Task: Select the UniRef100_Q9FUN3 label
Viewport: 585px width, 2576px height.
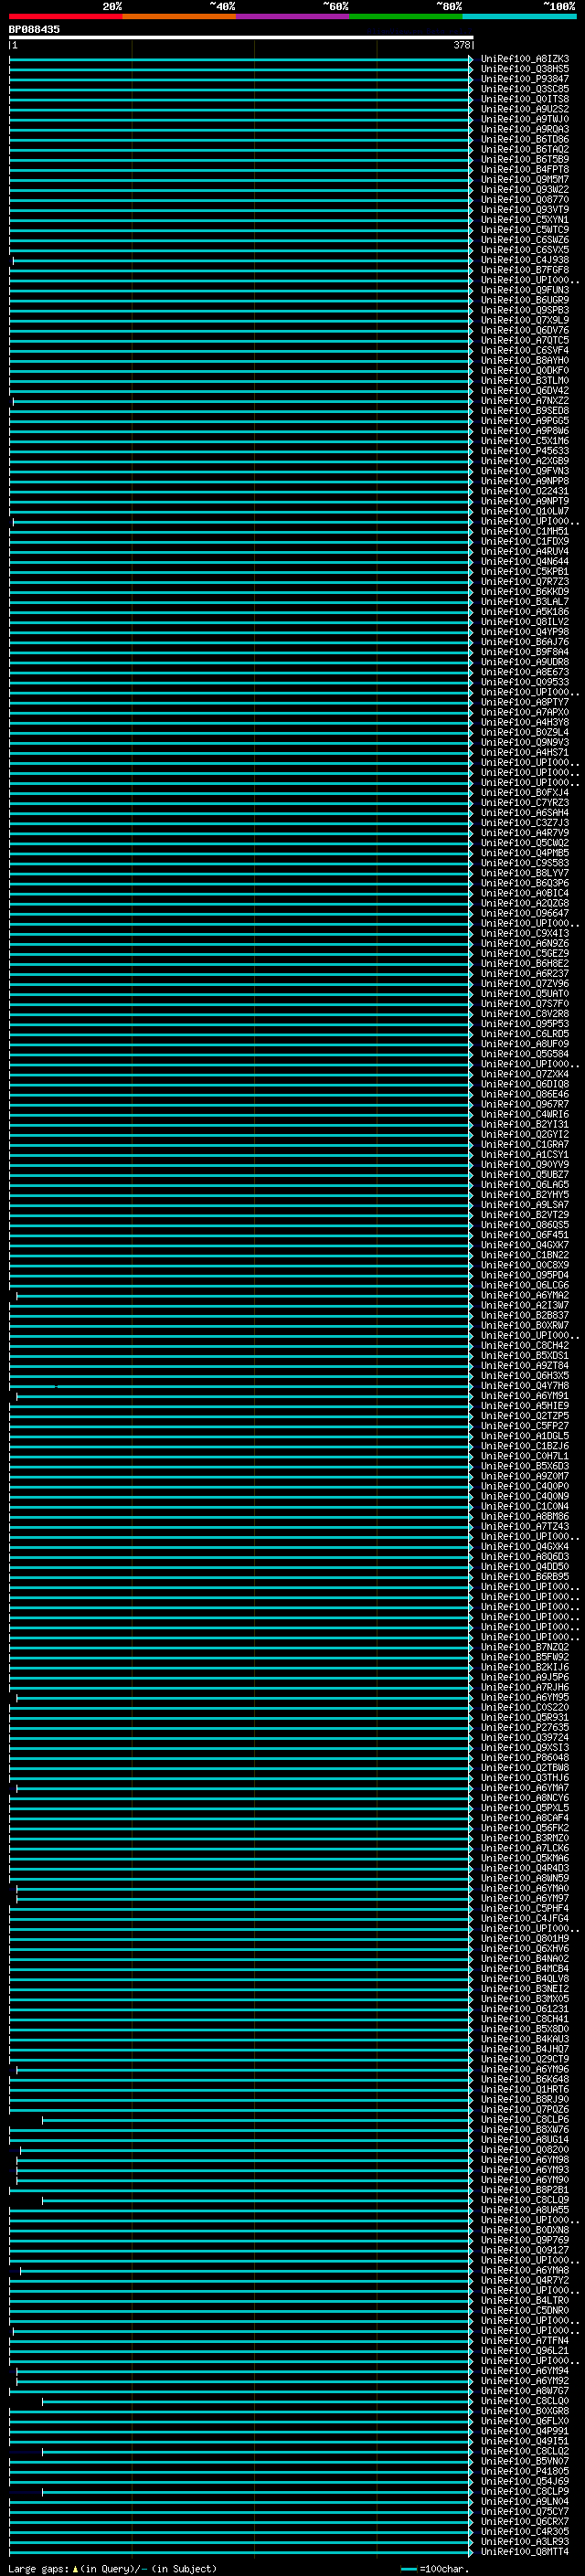Action: click(525, 290)
